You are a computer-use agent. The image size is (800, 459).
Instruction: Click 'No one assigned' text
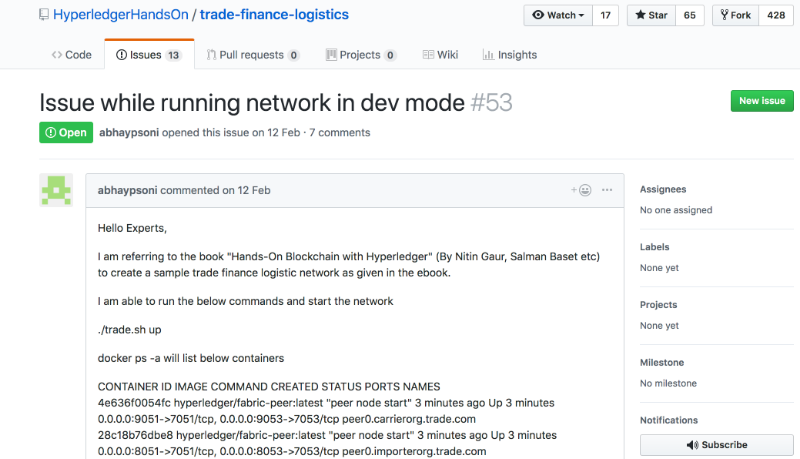(x=676, y=210)
